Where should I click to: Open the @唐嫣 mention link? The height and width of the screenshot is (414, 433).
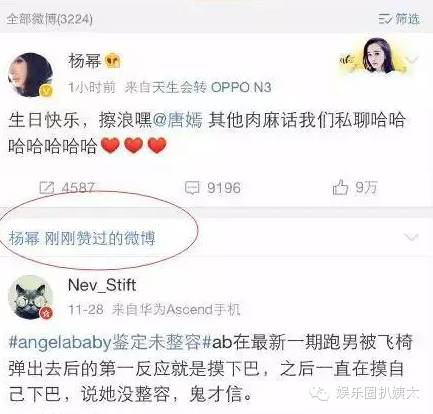pyautogui.click(x=178, y=121)
